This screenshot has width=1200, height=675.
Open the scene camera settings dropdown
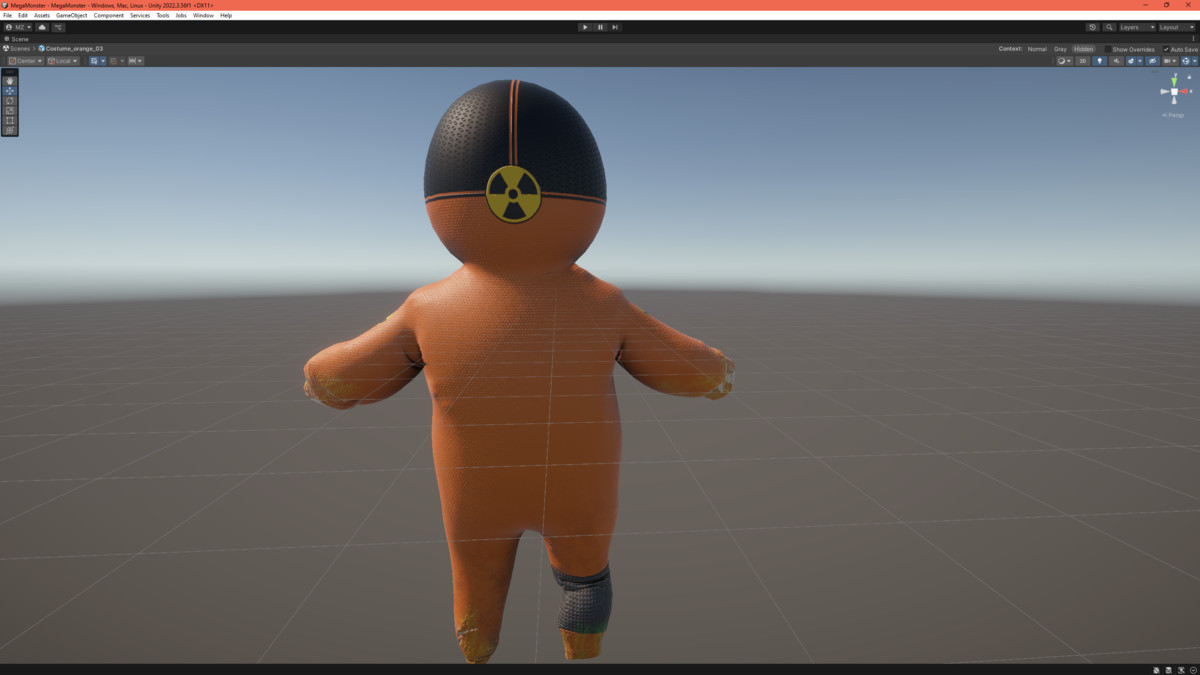[1170, 61]
